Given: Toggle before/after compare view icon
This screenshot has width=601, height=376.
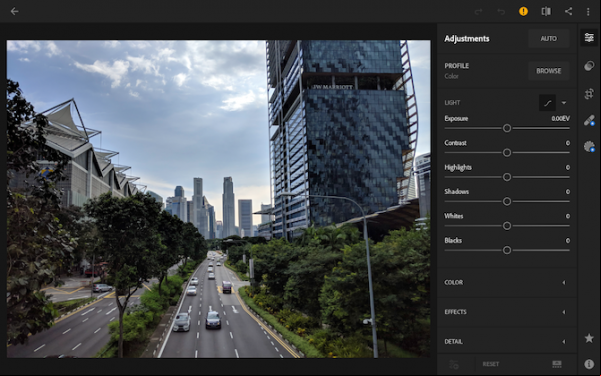Looking at the screenshot, I should (546, 11).
